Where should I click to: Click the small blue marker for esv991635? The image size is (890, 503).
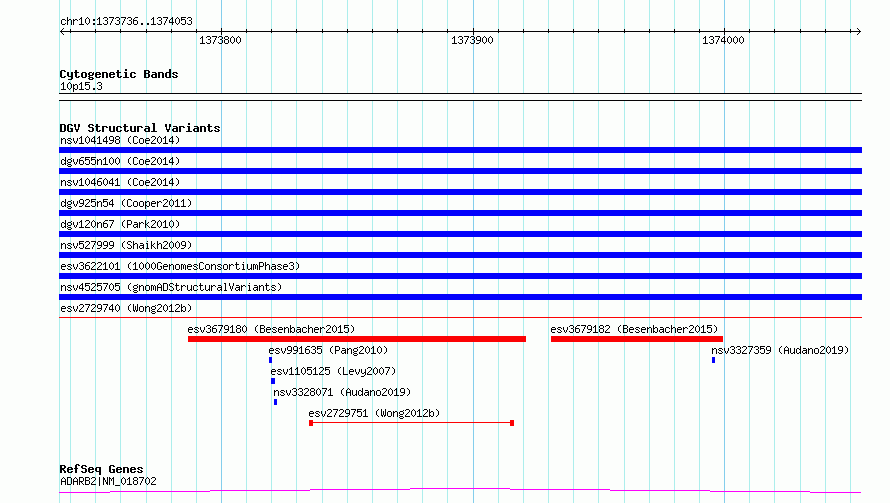[270, 360]
